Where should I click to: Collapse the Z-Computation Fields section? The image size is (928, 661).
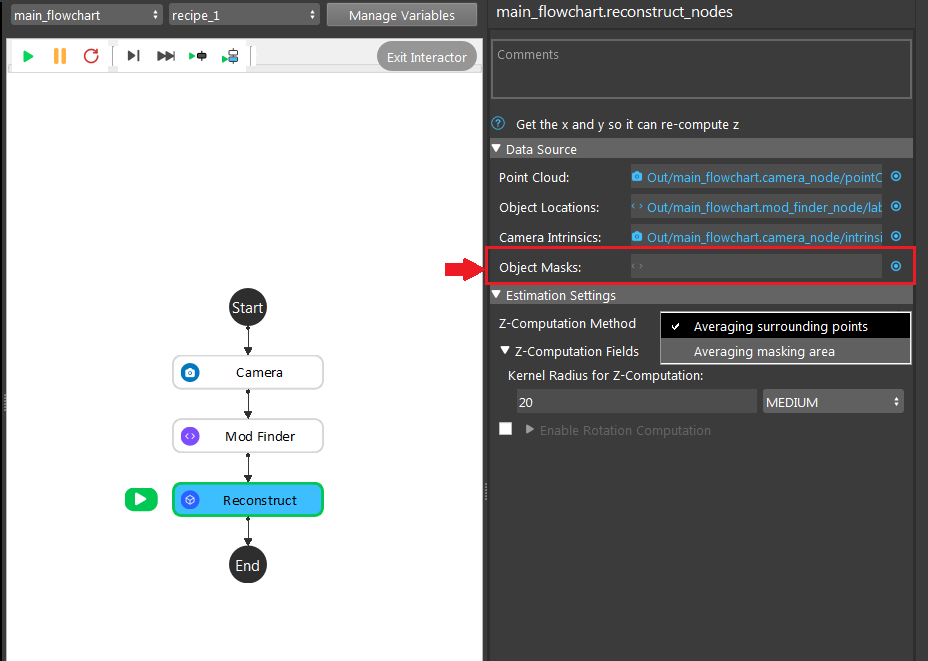[x=505, y=350]
